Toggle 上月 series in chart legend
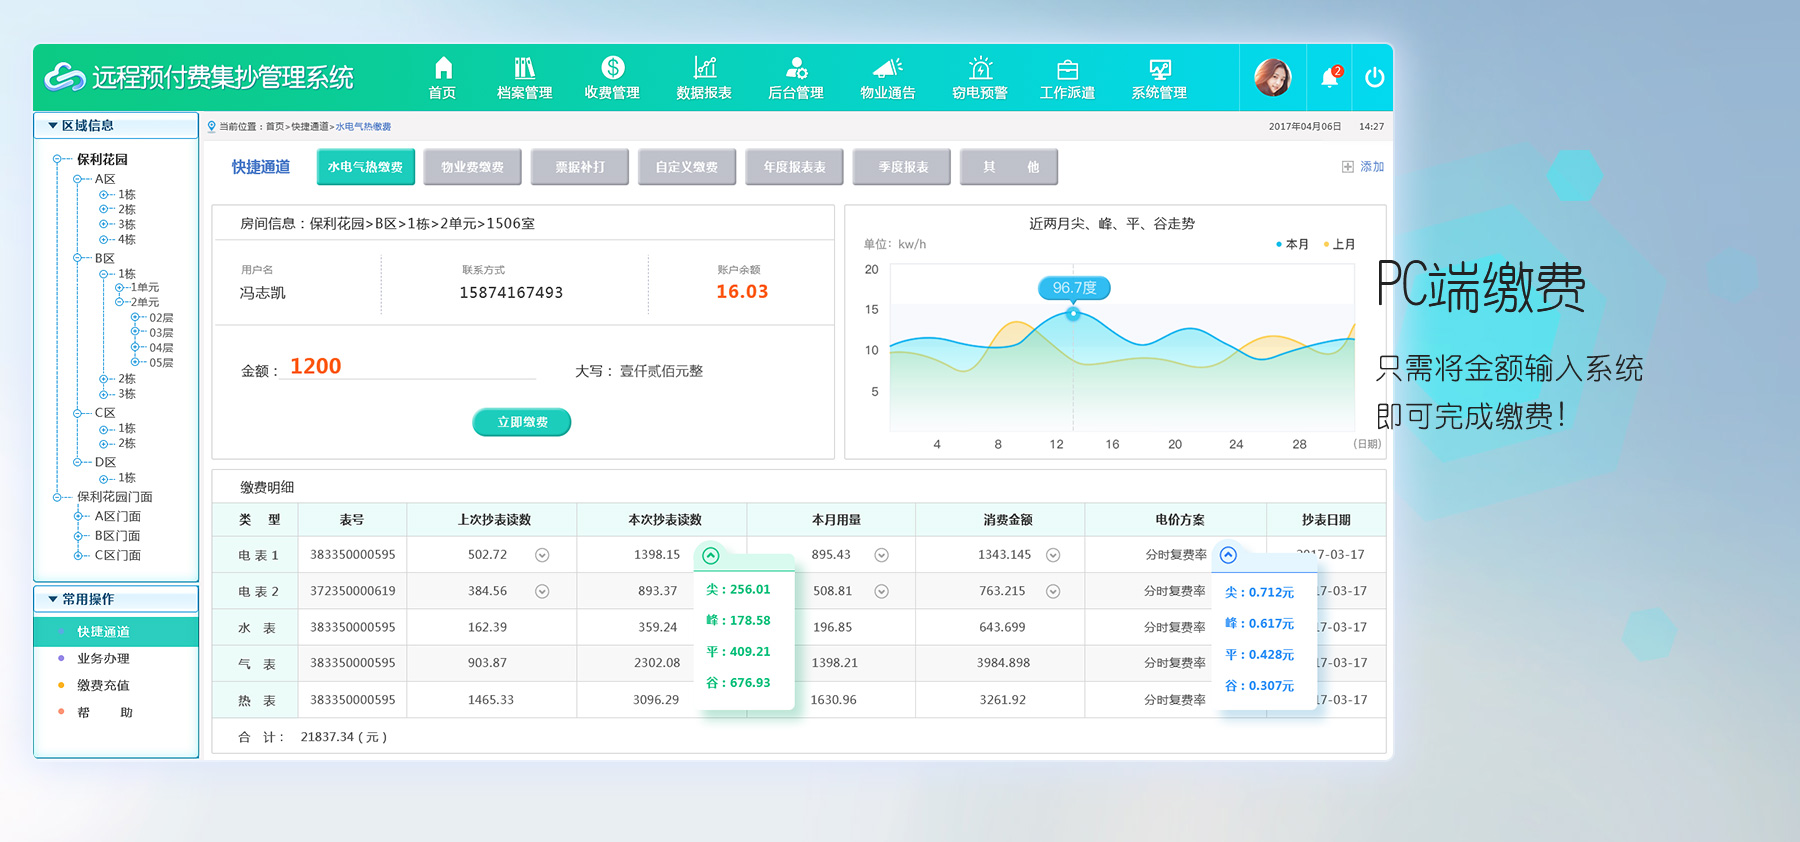Screen dimensions: 1800x842 pos(1339,244)
